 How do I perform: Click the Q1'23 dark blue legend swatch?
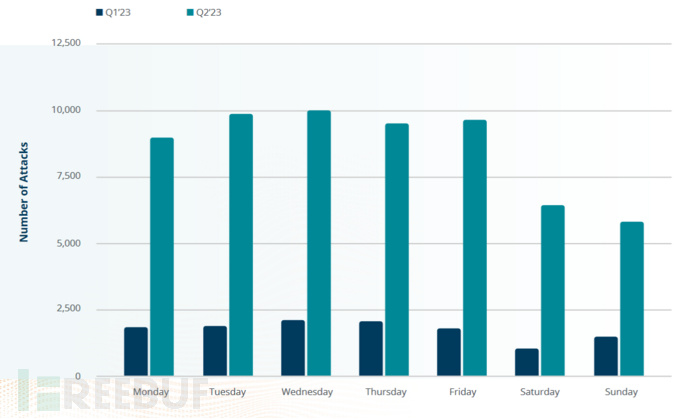[x=99, y=13]
